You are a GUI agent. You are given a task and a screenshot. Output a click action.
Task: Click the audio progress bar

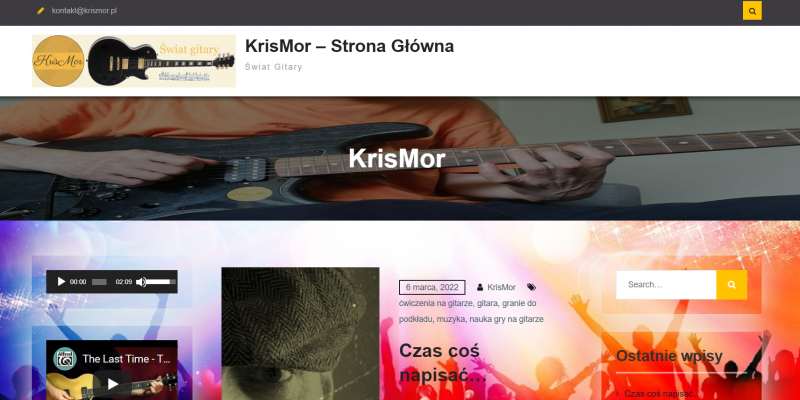pos(99,282)
